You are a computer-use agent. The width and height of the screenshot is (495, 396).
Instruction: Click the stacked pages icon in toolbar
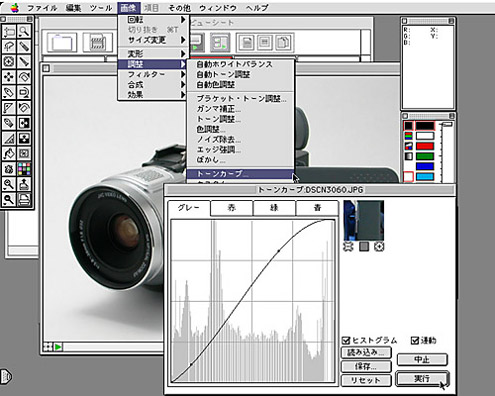(x=283, y=43)
